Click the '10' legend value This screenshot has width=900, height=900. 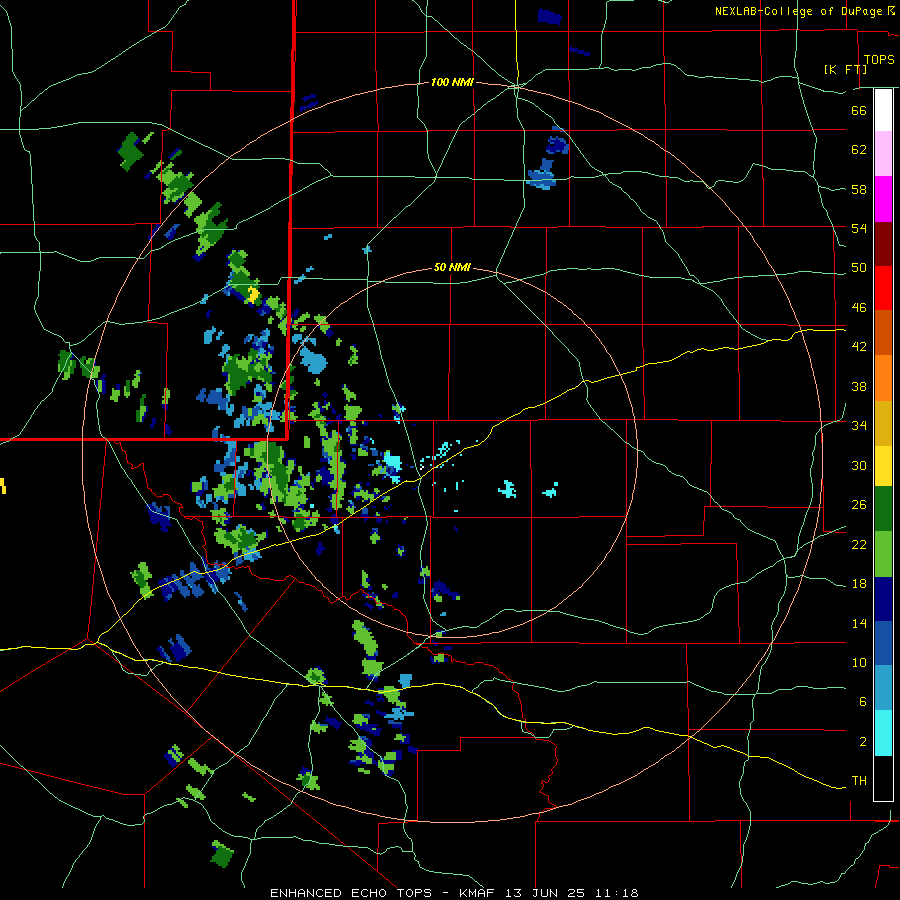tap(859, 662)
